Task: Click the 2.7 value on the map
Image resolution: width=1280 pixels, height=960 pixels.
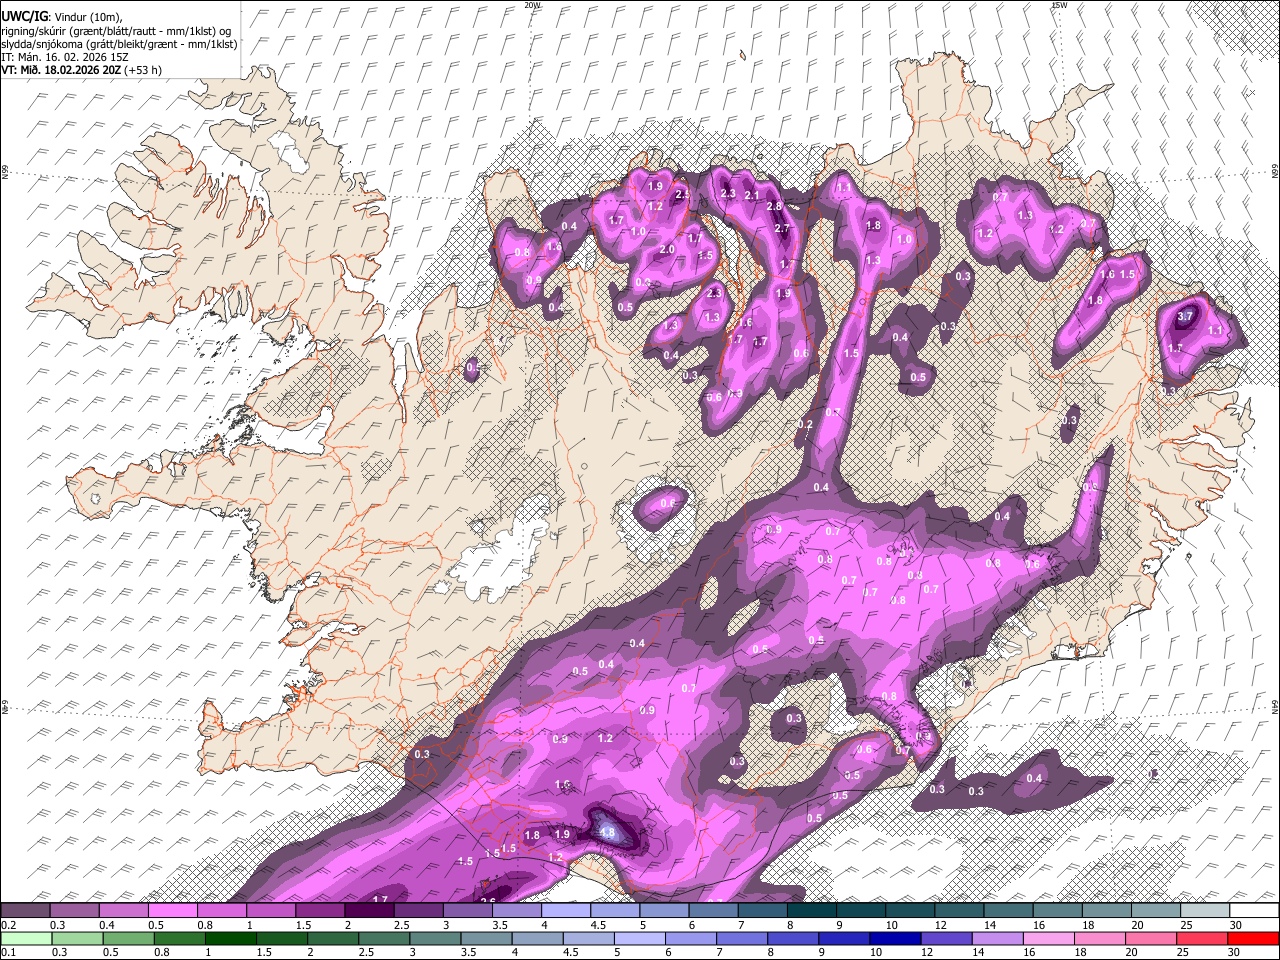Action: coord(781,229)
